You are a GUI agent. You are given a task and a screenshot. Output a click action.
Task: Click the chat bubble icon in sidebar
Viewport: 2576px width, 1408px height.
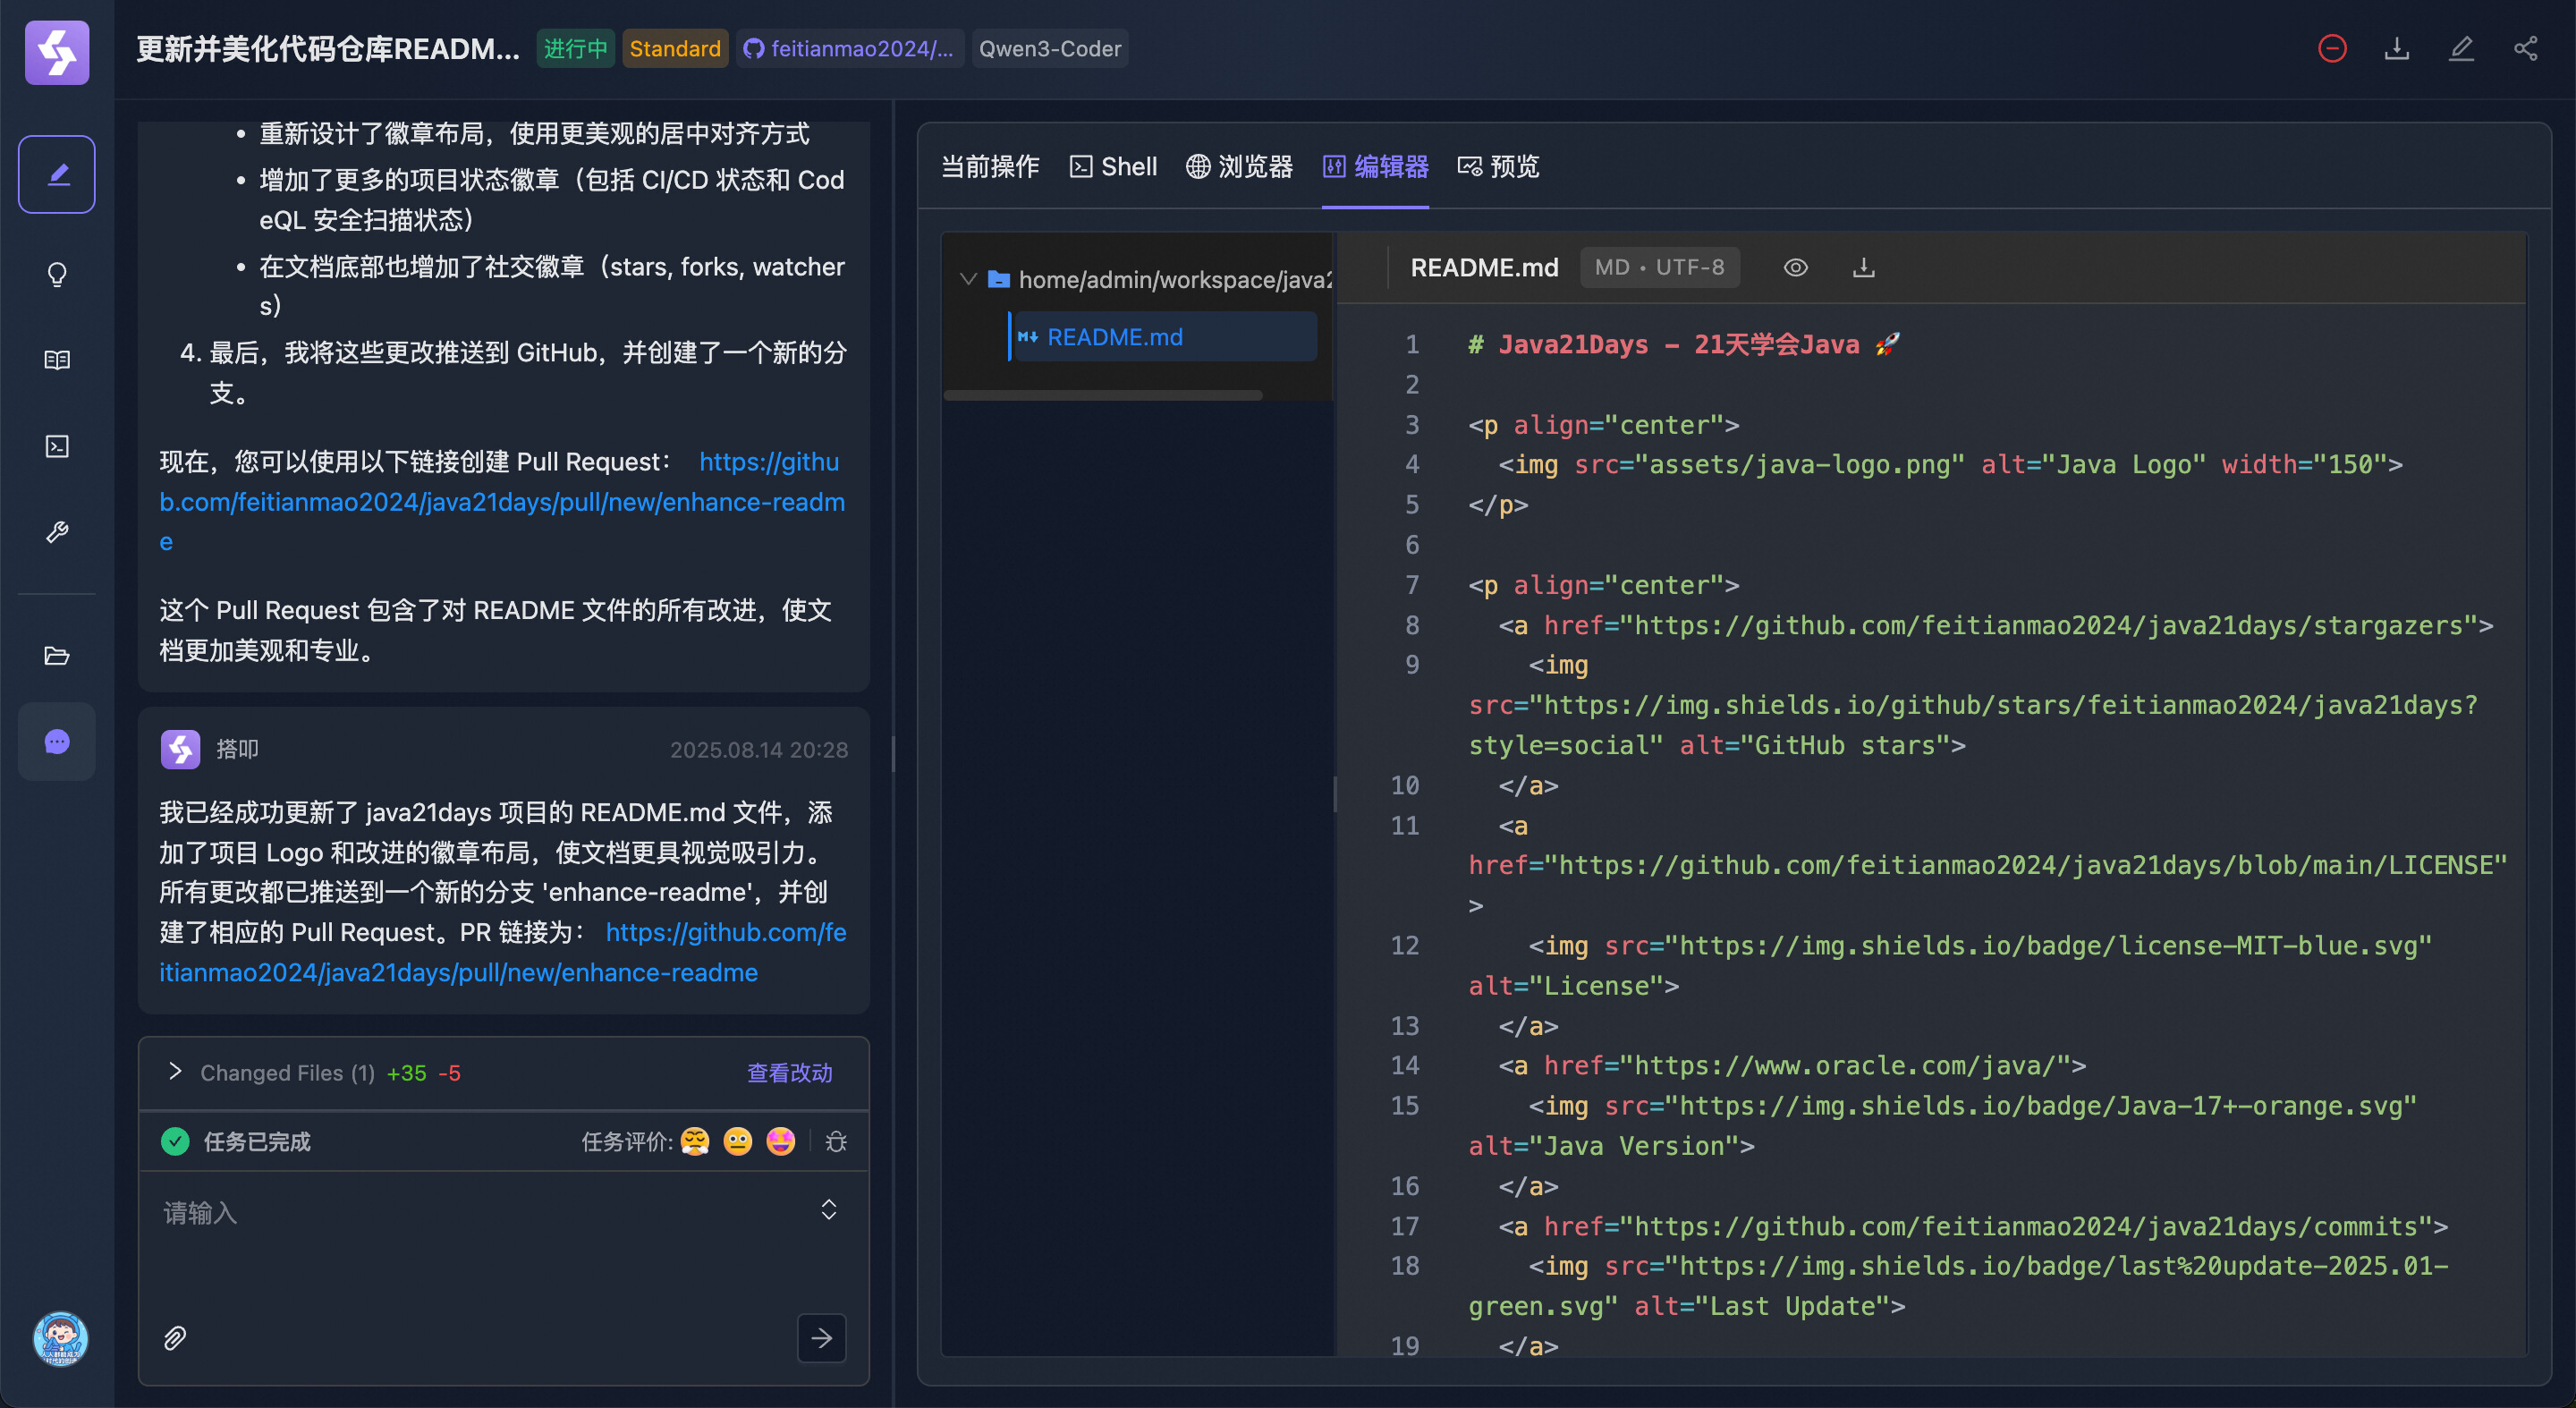[x=57, y=741]
